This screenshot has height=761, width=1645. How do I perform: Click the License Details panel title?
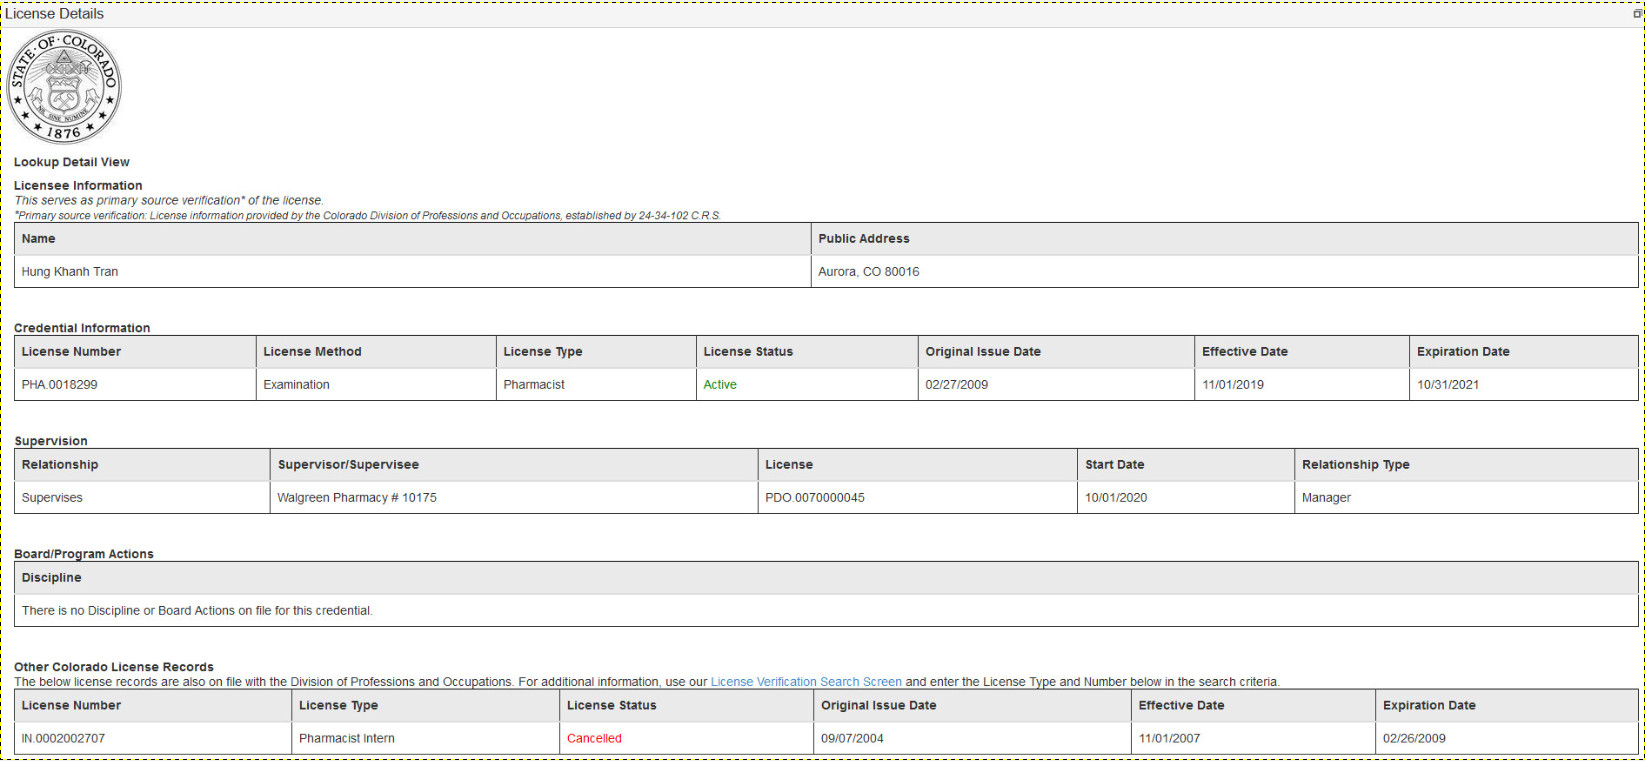[x=54, y=14]
